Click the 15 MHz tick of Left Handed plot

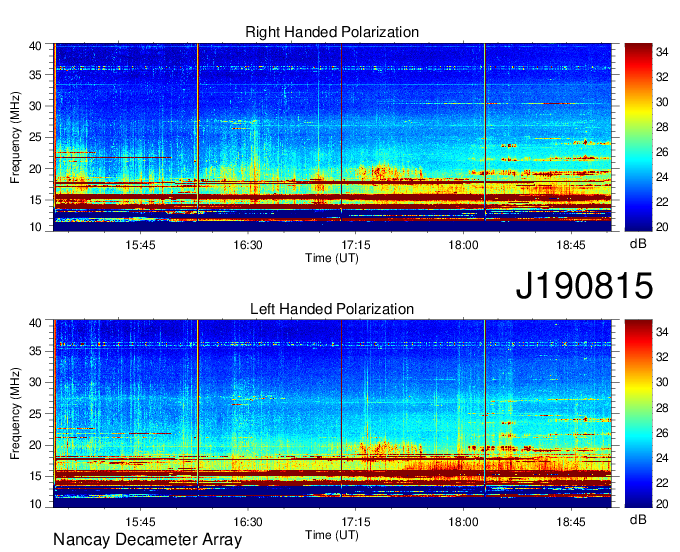tap(35, 476)
